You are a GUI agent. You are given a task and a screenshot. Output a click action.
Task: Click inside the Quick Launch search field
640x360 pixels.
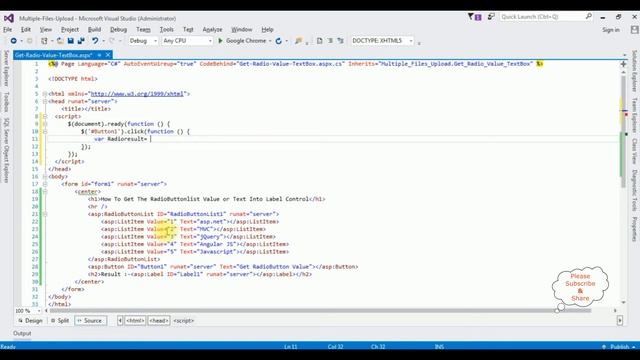coord(542,17)
